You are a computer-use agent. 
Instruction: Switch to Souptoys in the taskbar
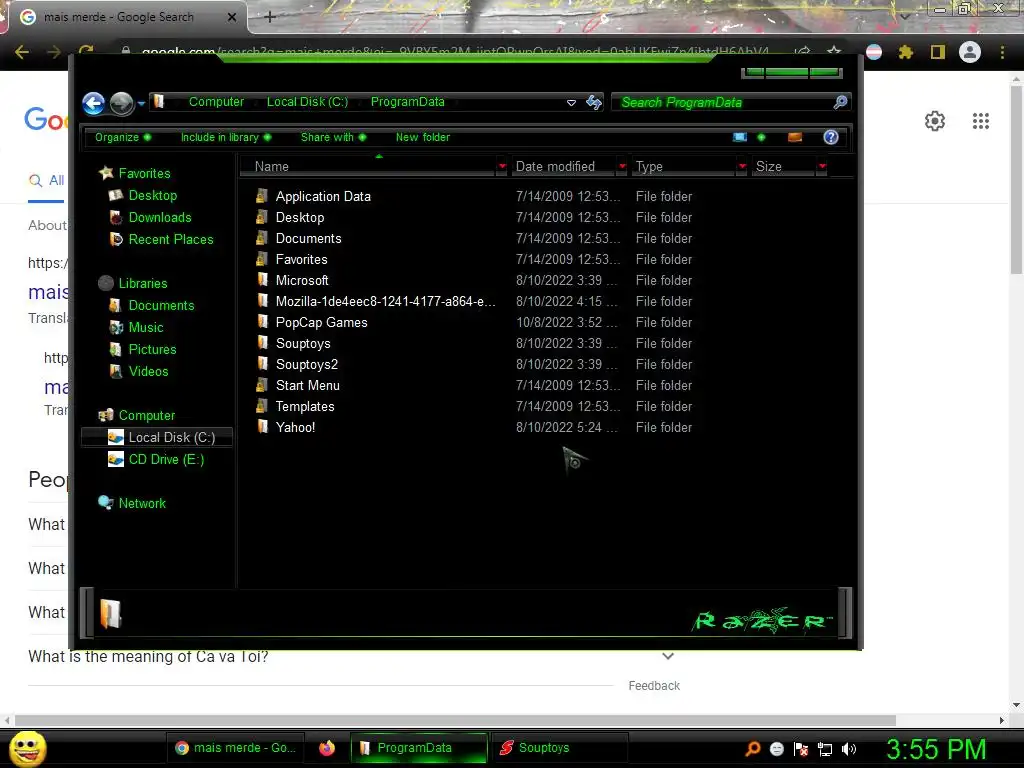559,748
